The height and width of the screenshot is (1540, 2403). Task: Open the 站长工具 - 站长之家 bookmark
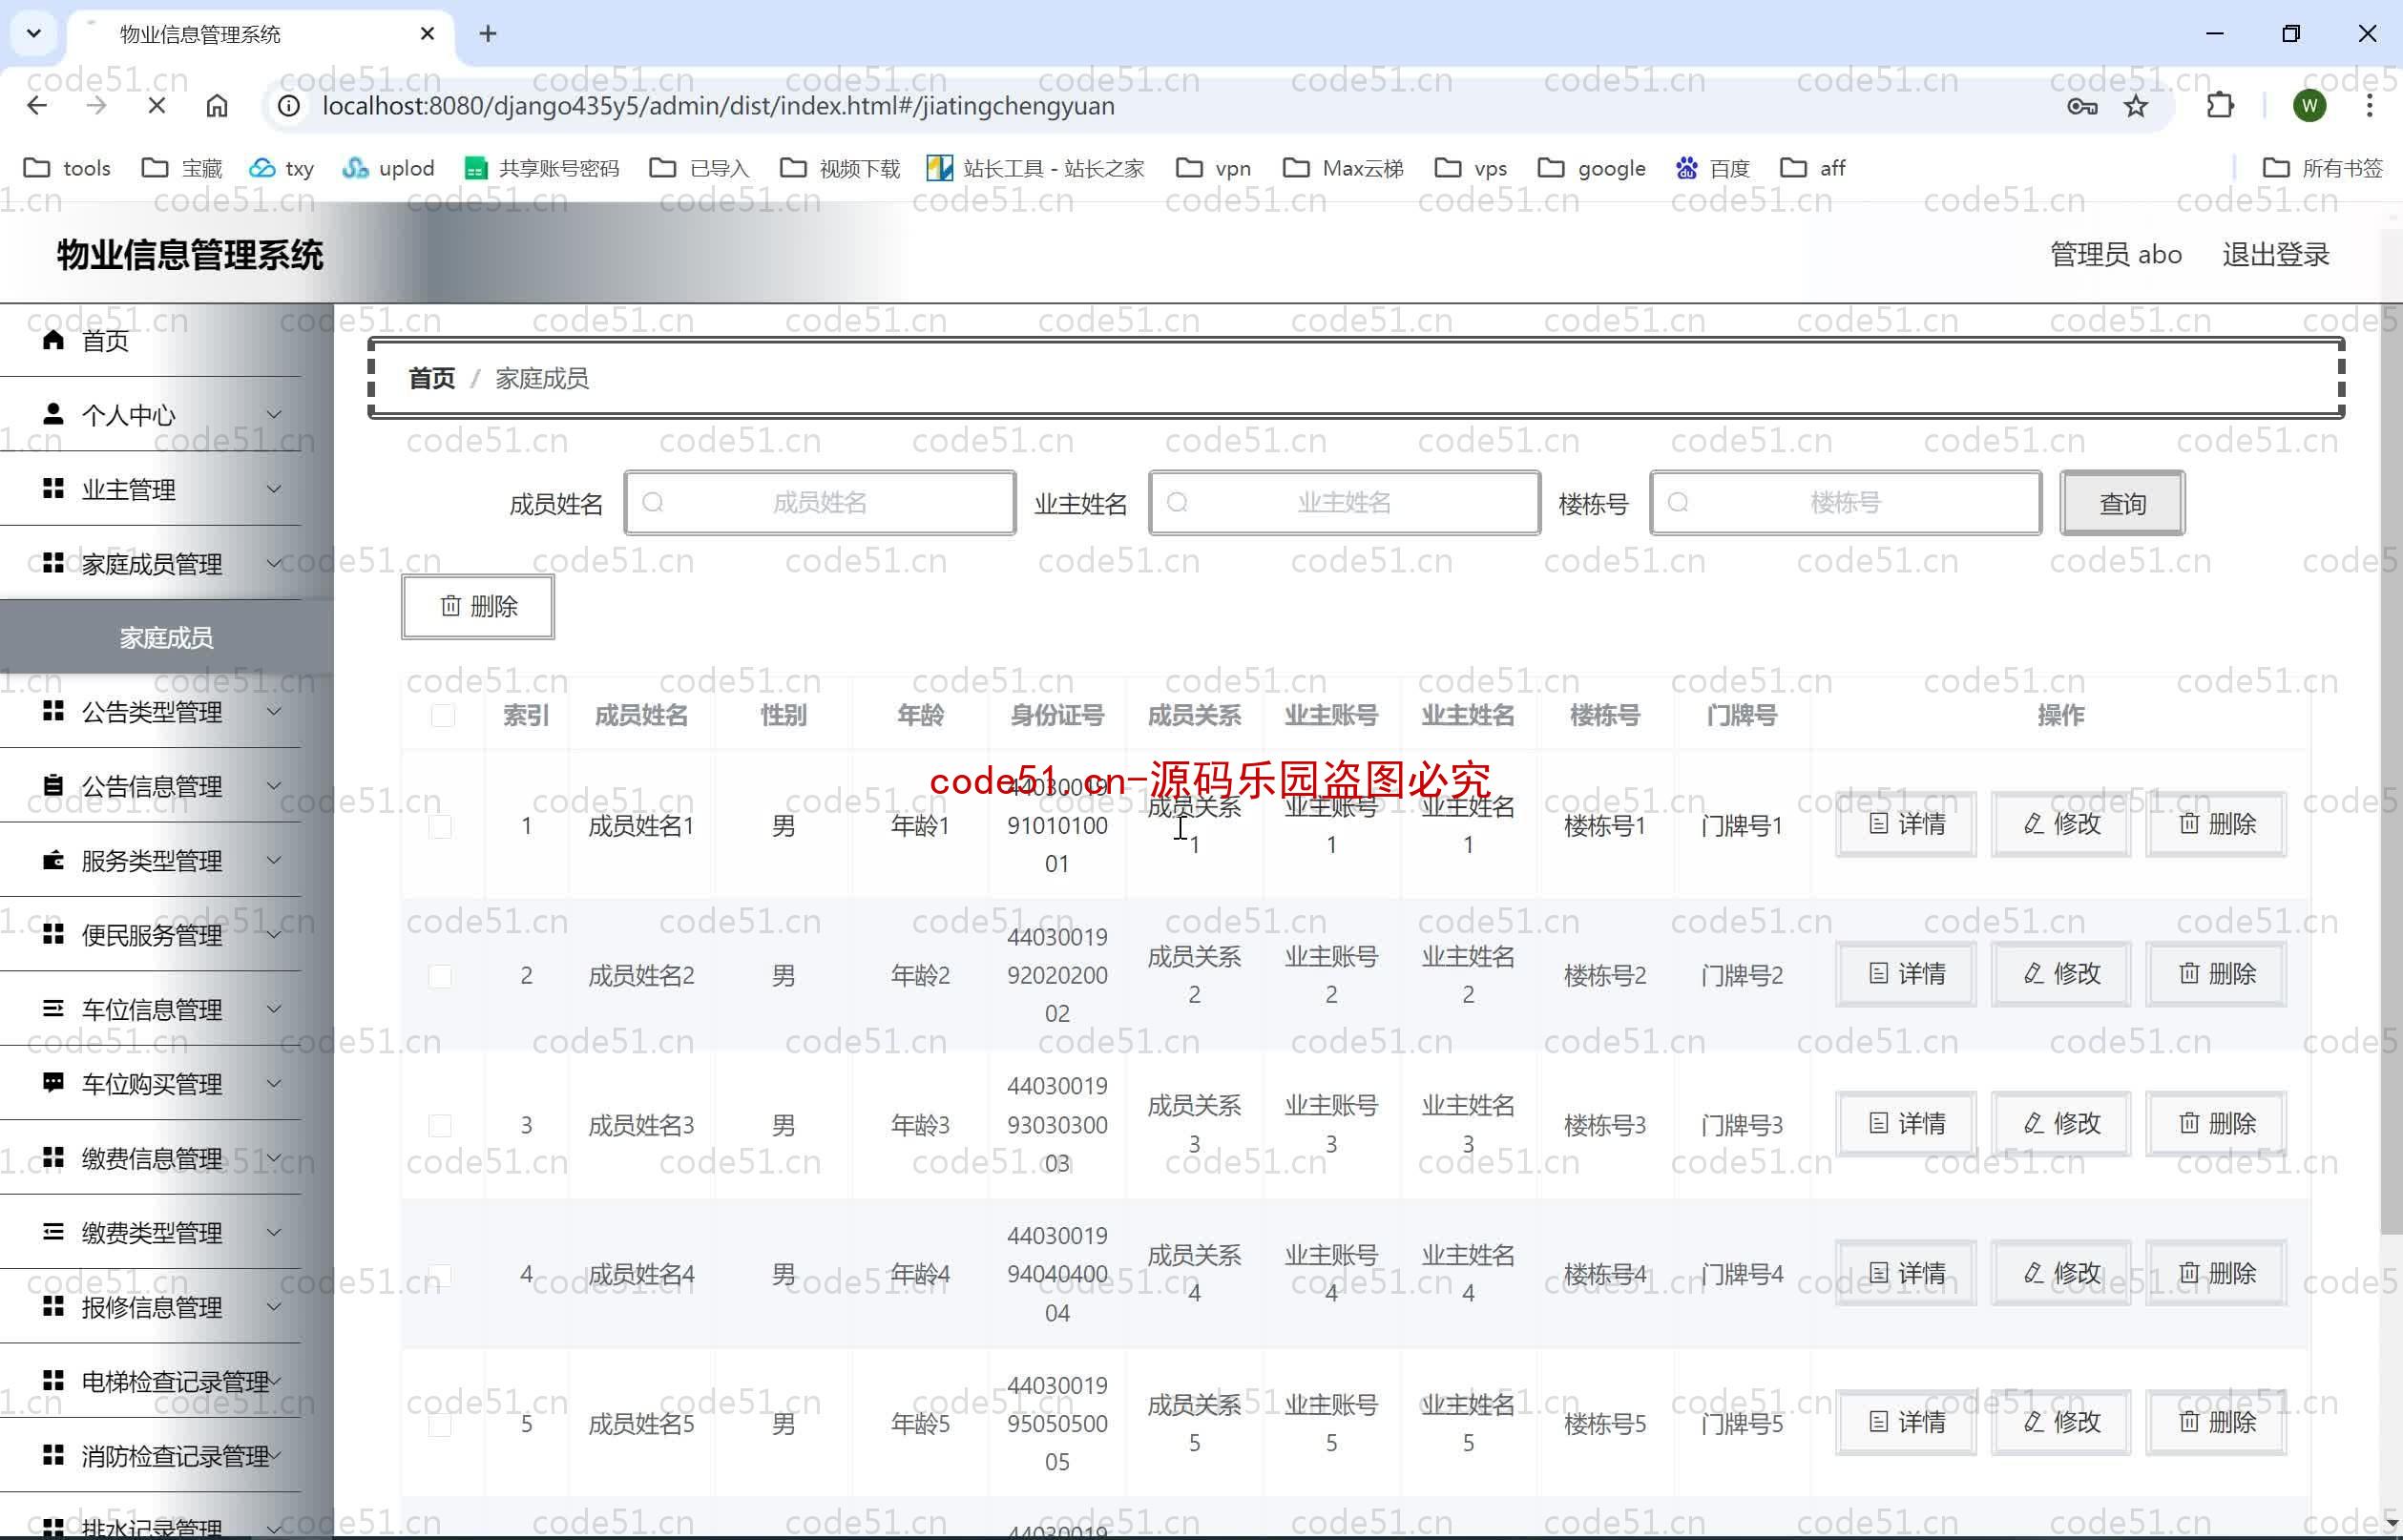(x=1035, y=168)
